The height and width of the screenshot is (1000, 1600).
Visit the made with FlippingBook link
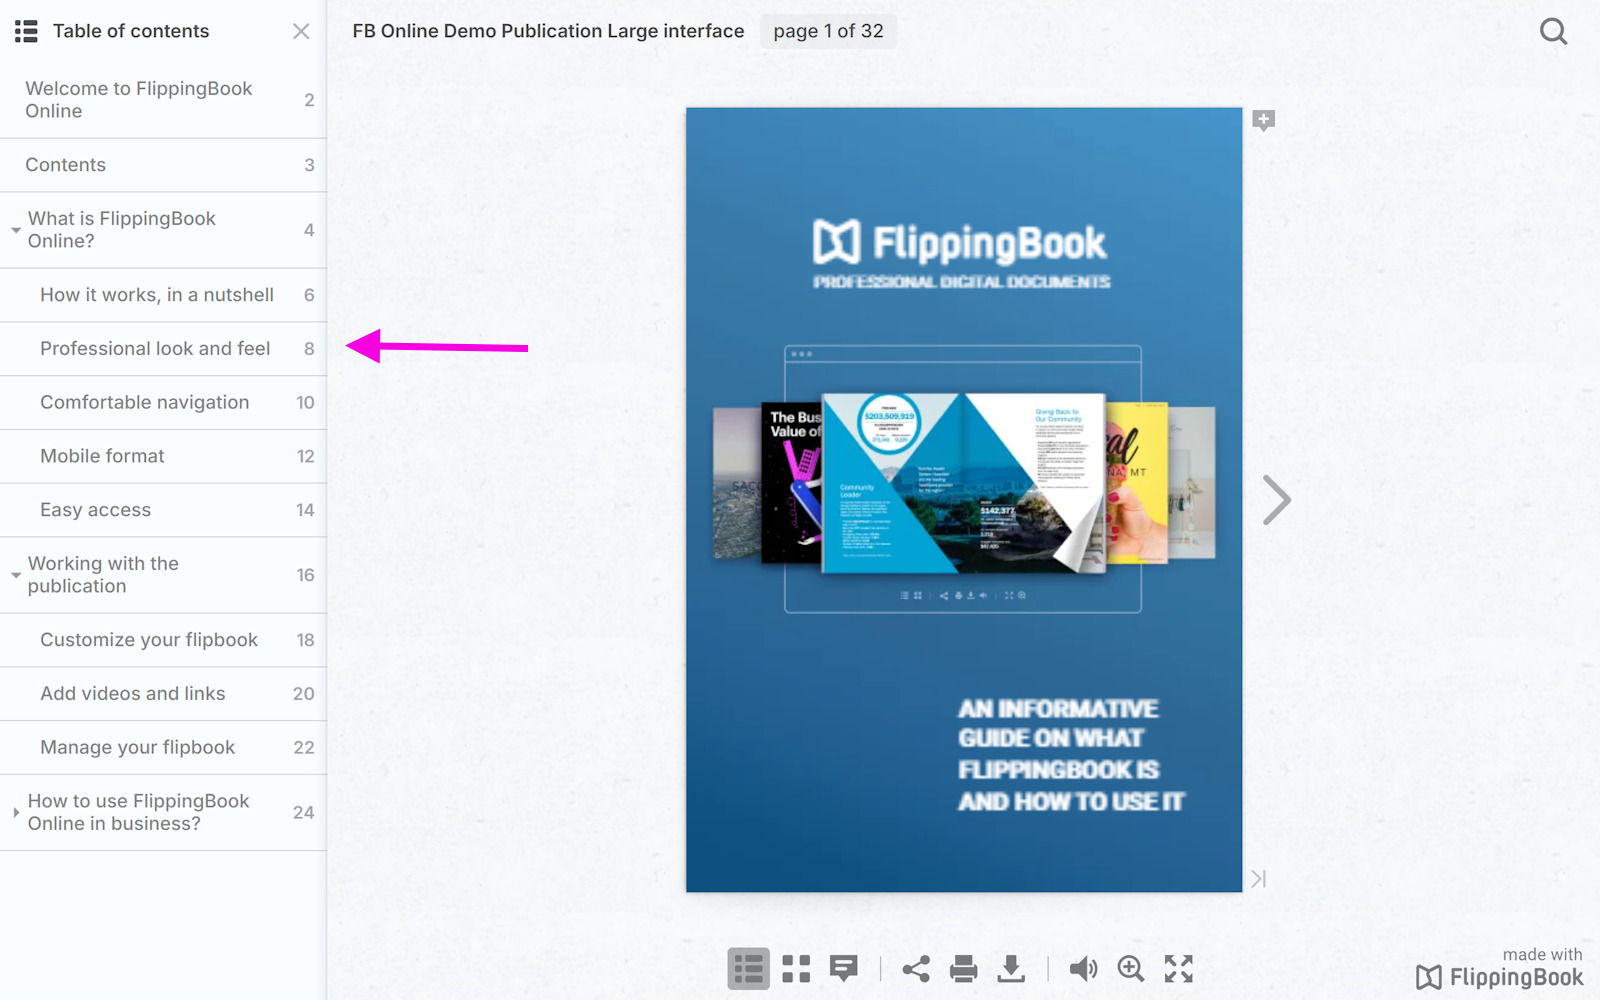(x=1499, y=968)
